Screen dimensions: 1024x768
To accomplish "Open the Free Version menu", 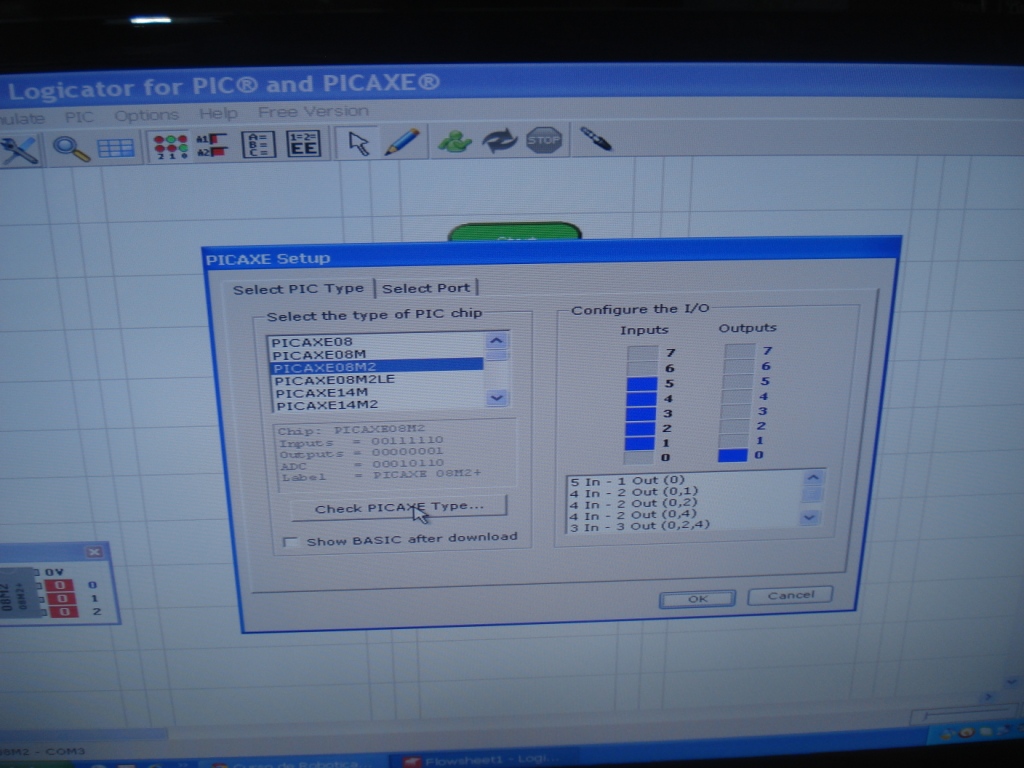I will [313, 112].
